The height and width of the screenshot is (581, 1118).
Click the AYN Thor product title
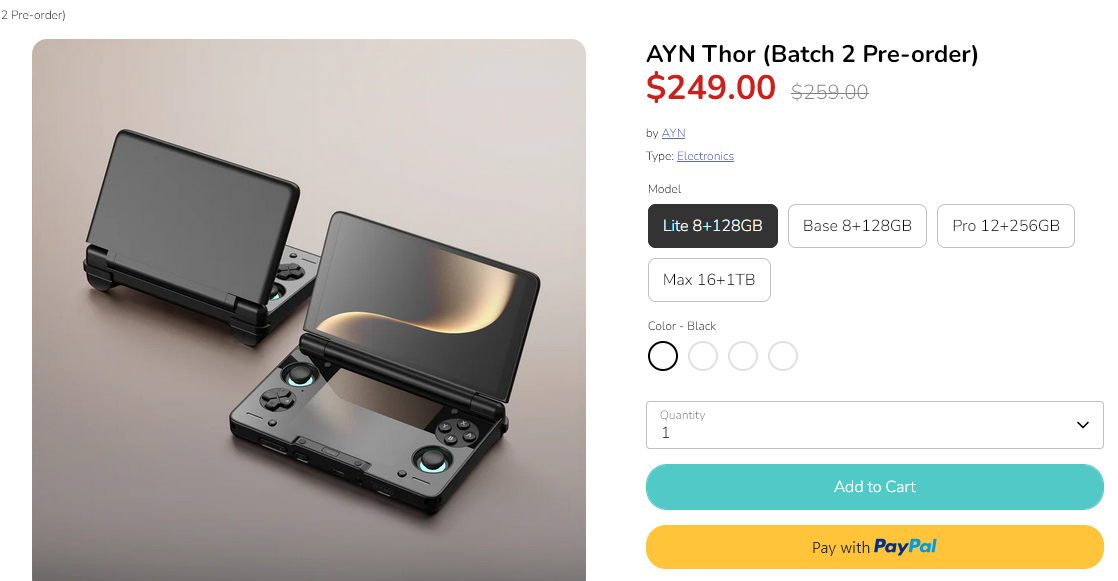click(x=812, y=54)
